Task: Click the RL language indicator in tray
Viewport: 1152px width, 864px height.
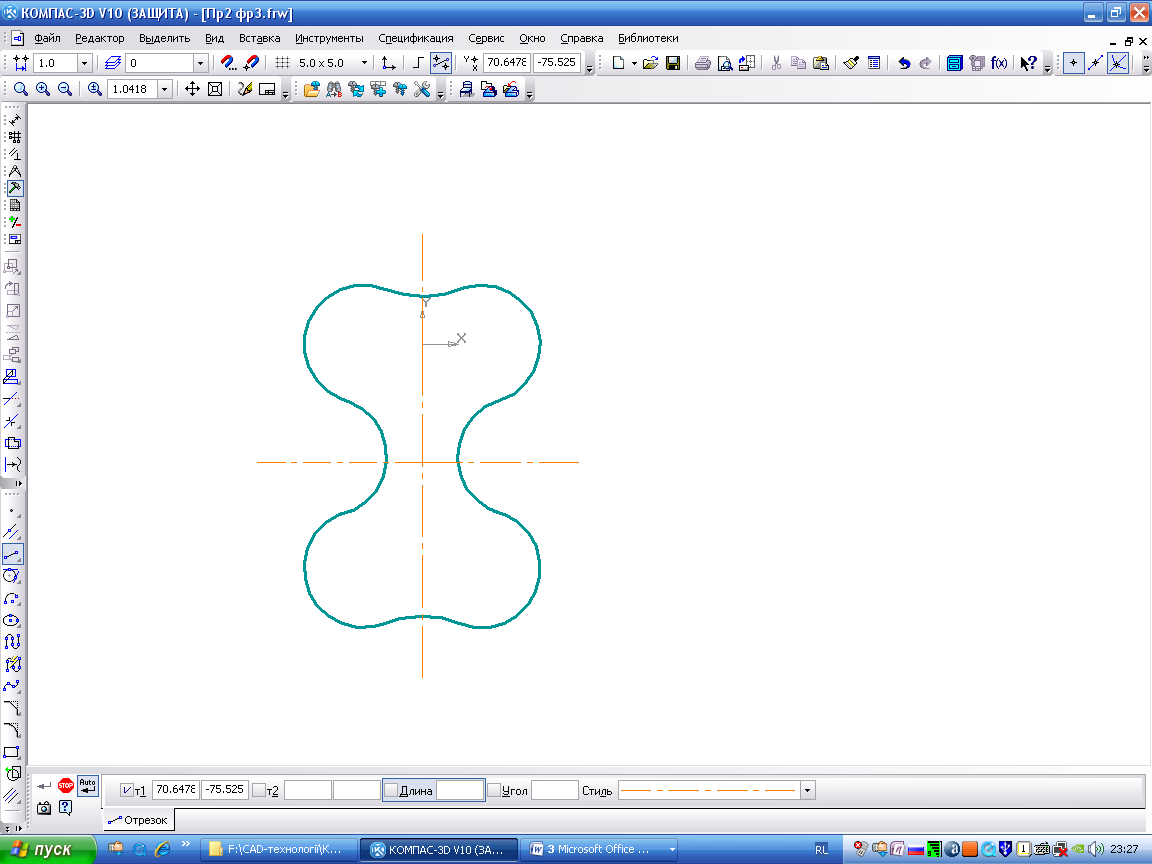Action: [x=821, y=849]
